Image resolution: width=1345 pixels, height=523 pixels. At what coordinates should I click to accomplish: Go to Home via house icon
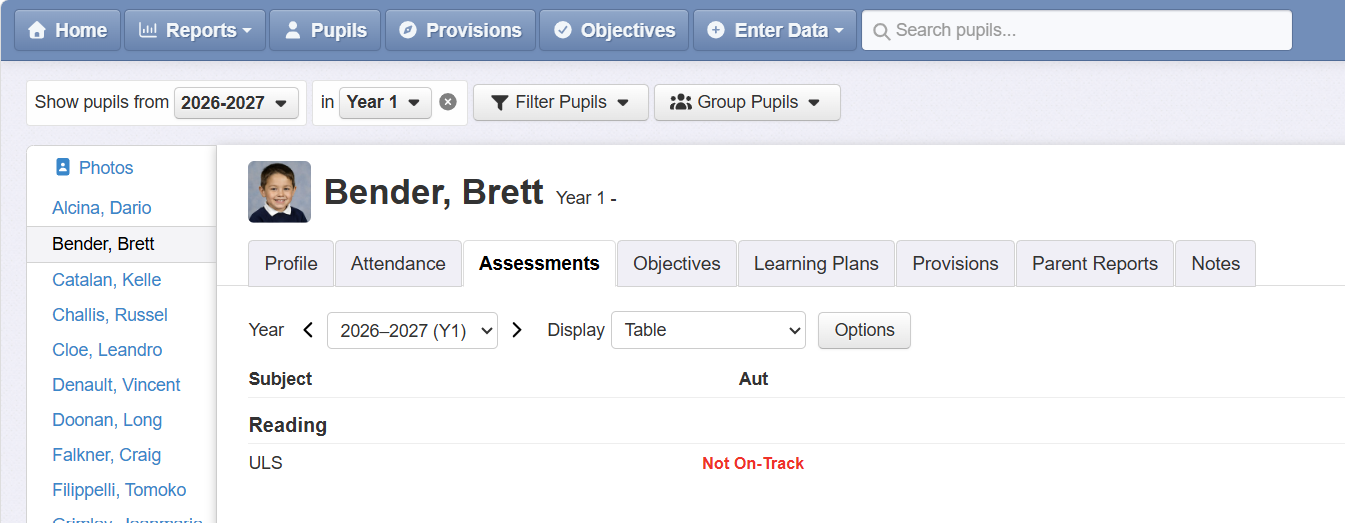67,30
